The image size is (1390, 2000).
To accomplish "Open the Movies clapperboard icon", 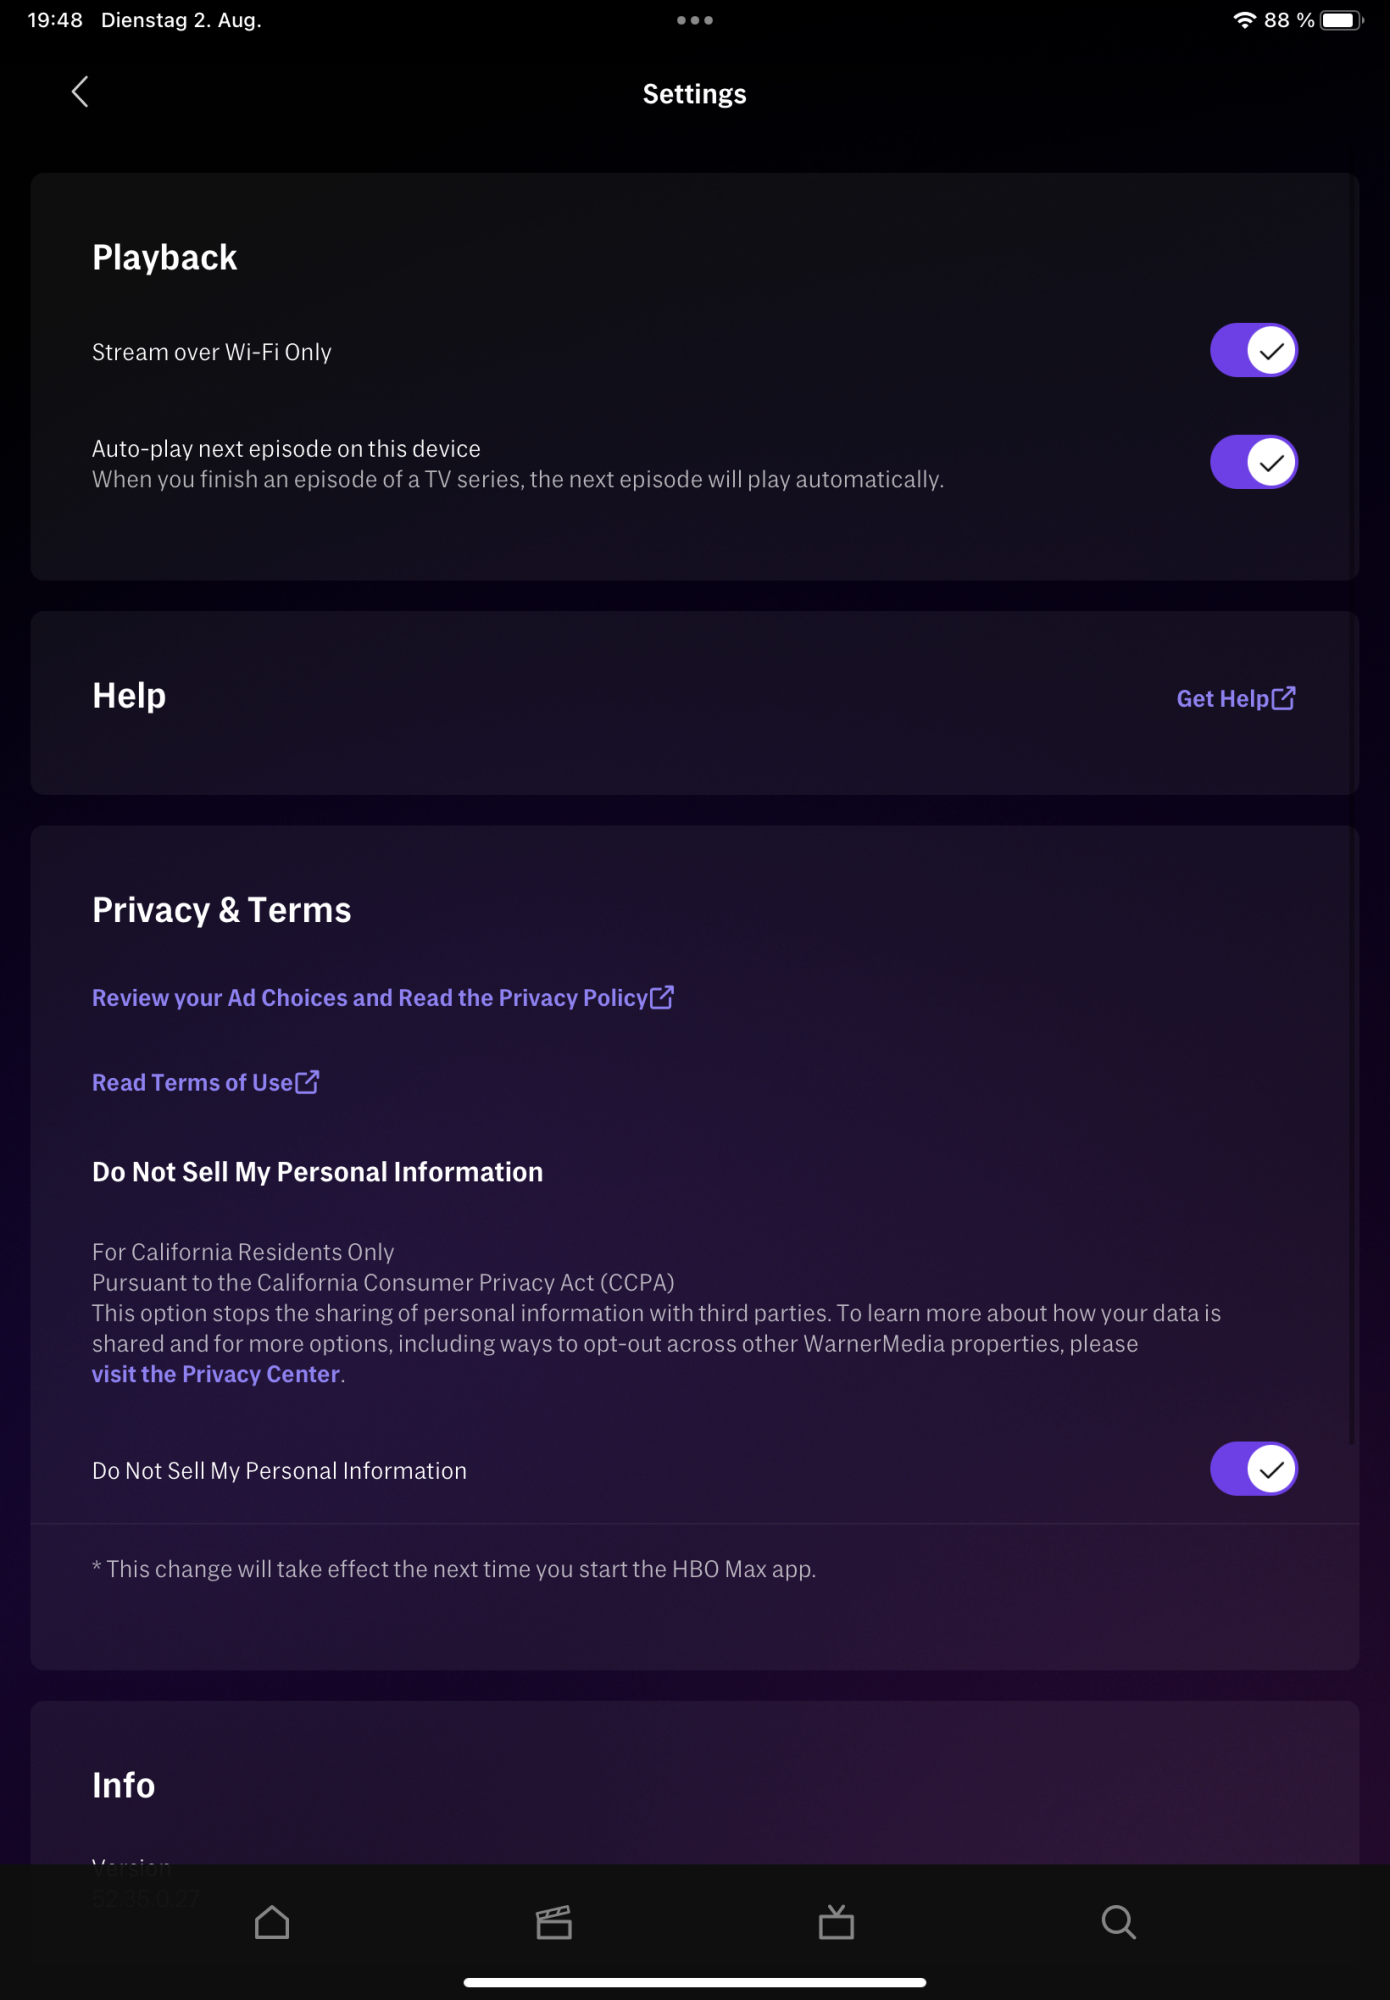I will [554, 1922].
